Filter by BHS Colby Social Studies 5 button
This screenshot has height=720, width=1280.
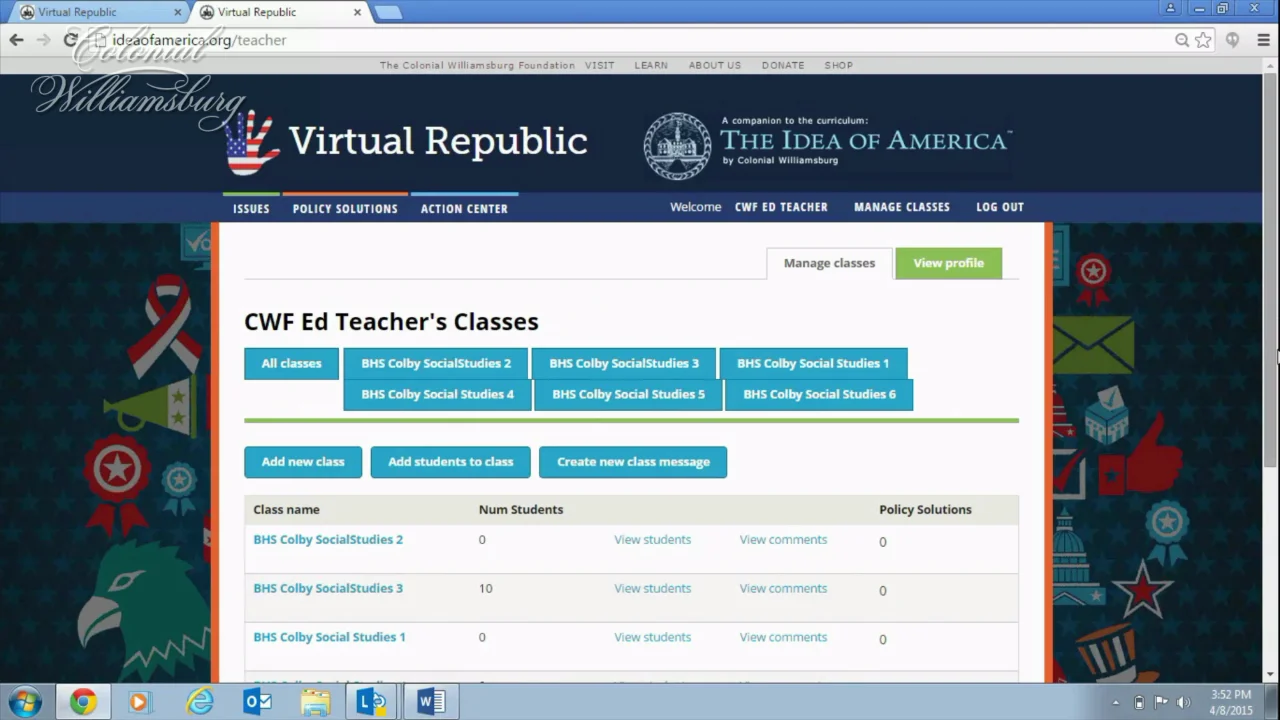[x=629, y=394]
